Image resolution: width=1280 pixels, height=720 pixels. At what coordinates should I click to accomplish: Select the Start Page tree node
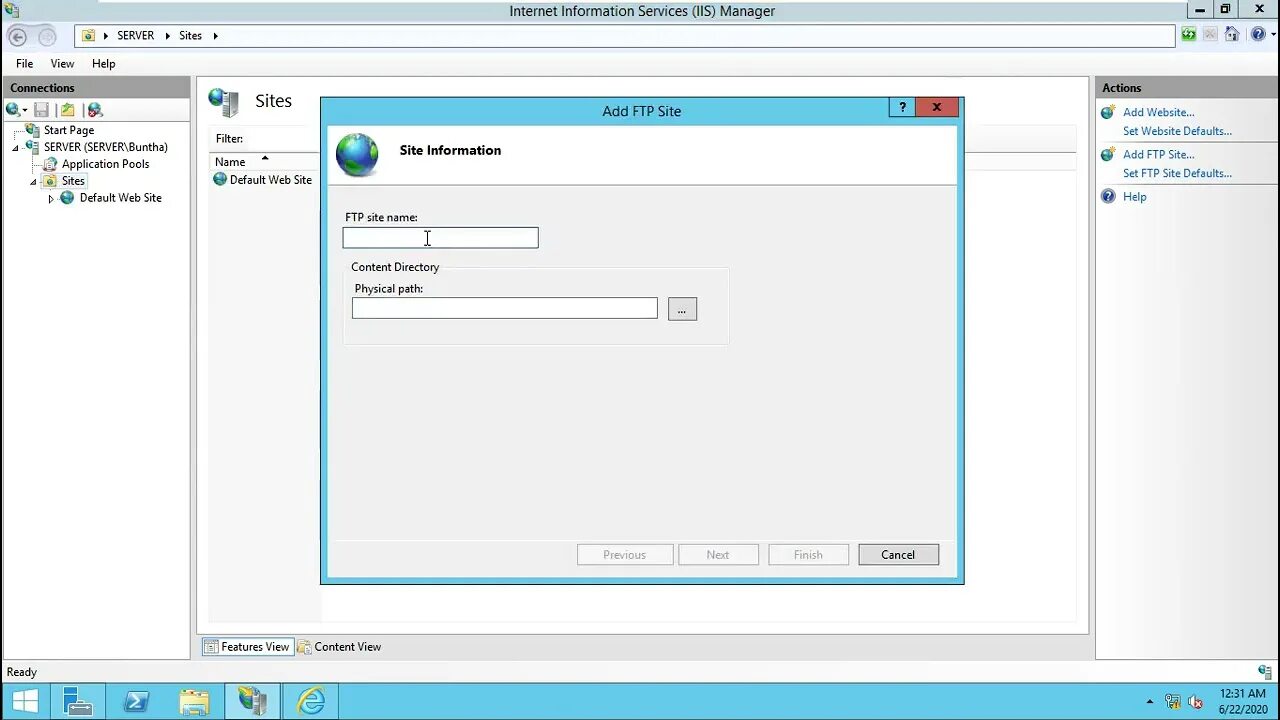(x=69, y=130)
